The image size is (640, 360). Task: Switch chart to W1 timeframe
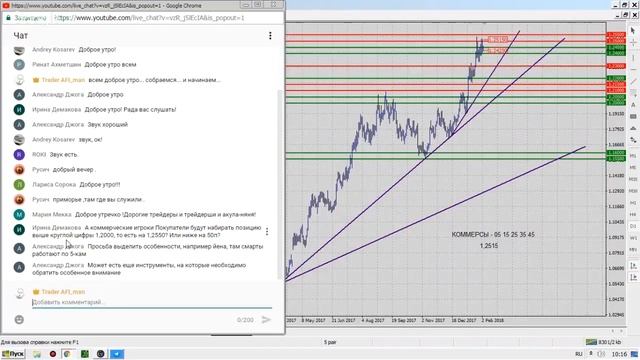[x=633, y=238]
